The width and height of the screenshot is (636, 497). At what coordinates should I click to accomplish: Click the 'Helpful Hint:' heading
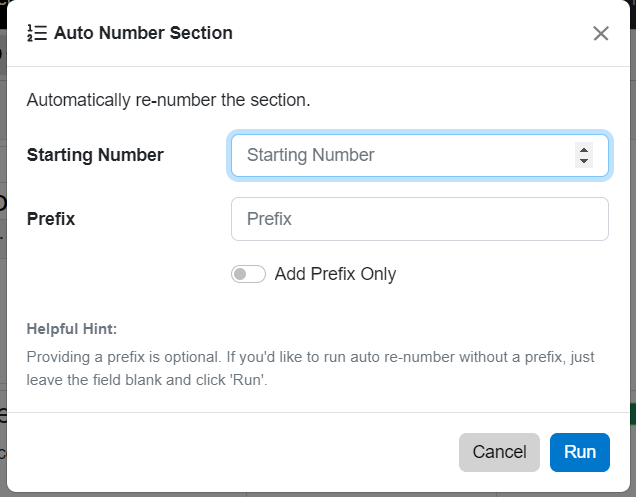(x=72, y=328)
